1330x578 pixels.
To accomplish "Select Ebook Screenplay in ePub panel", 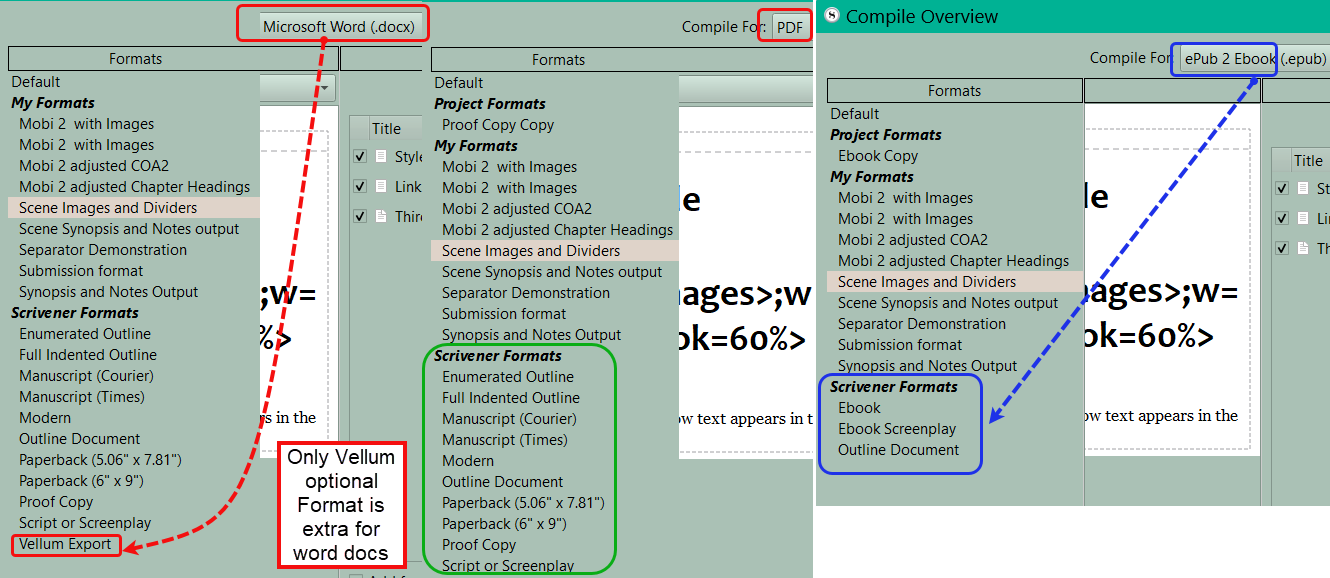I will (897, 429).
